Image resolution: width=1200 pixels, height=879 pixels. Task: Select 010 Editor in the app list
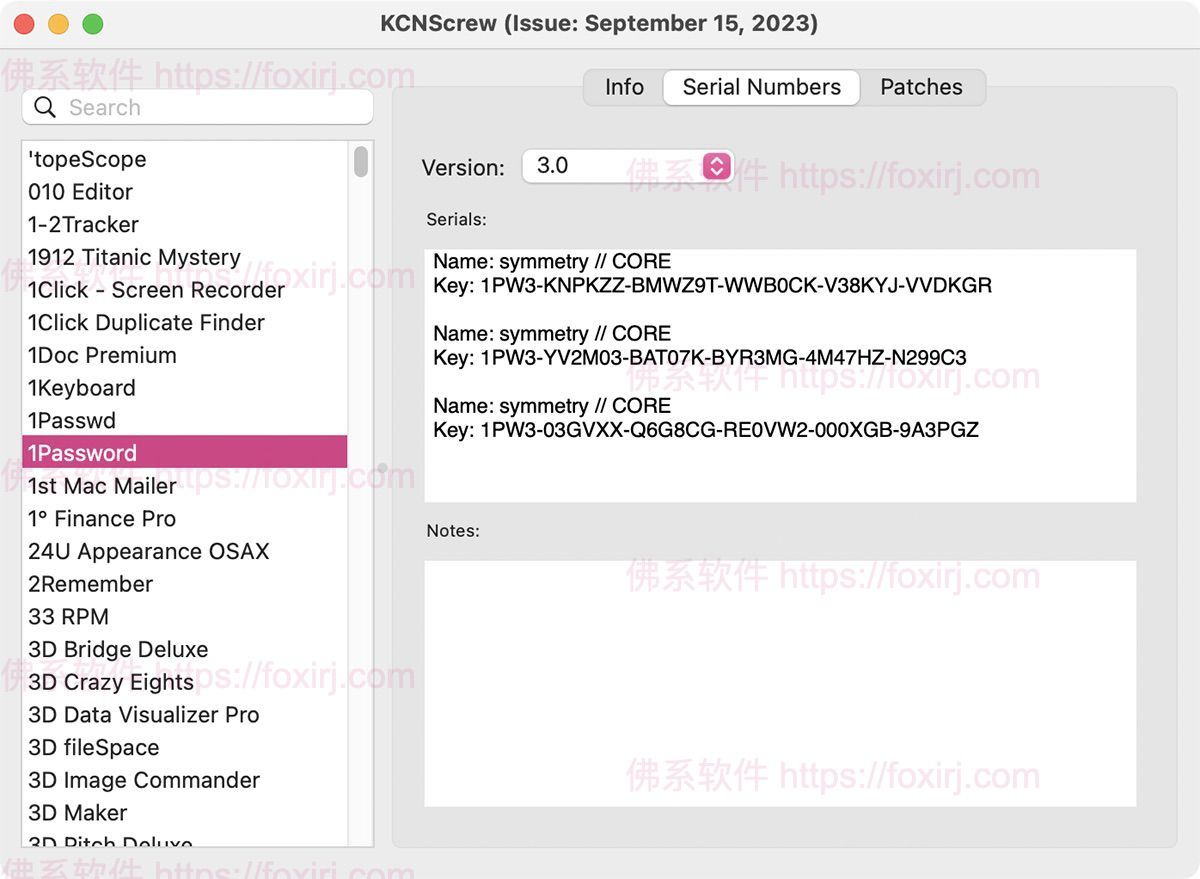80,192
